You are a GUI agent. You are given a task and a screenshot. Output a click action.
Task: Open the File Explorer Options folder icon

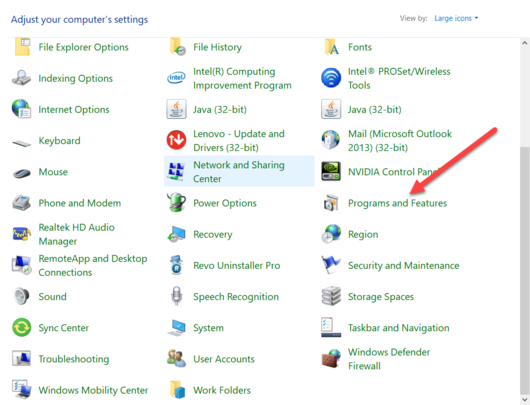[x=22, y=47]
